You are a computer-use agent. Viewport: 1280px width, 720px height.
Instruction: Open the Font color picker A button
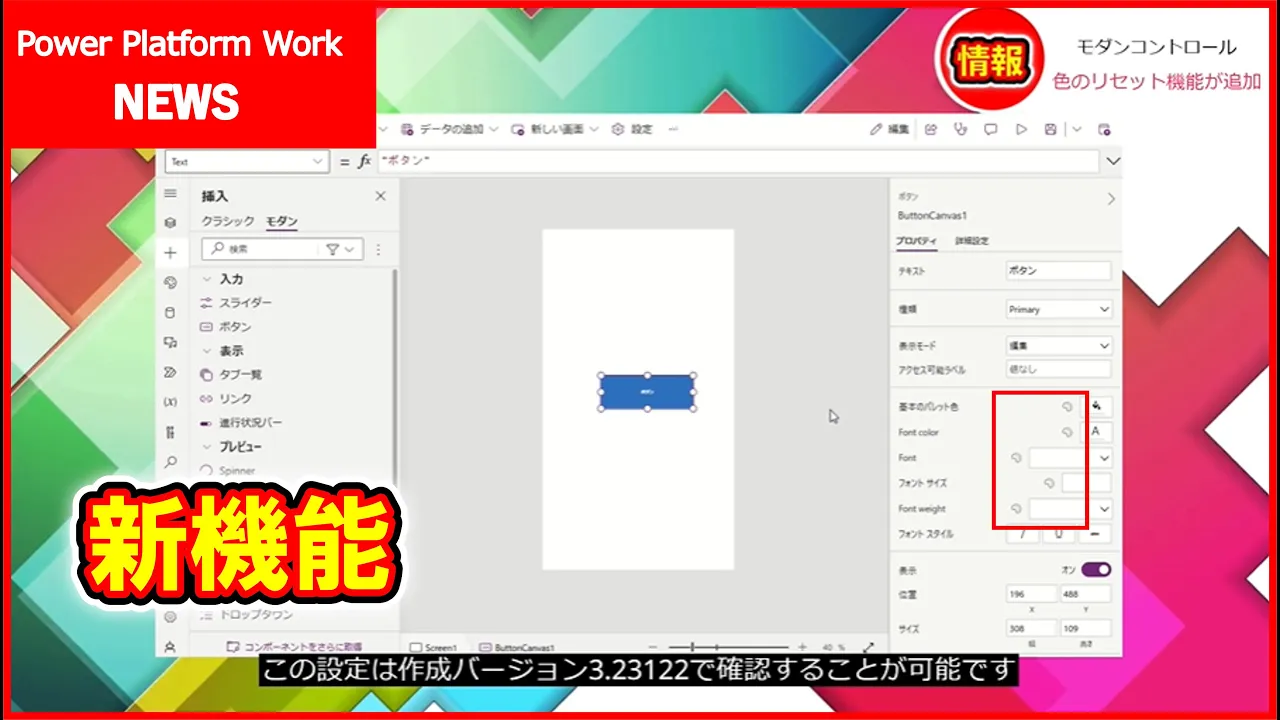click(1098, 432)
